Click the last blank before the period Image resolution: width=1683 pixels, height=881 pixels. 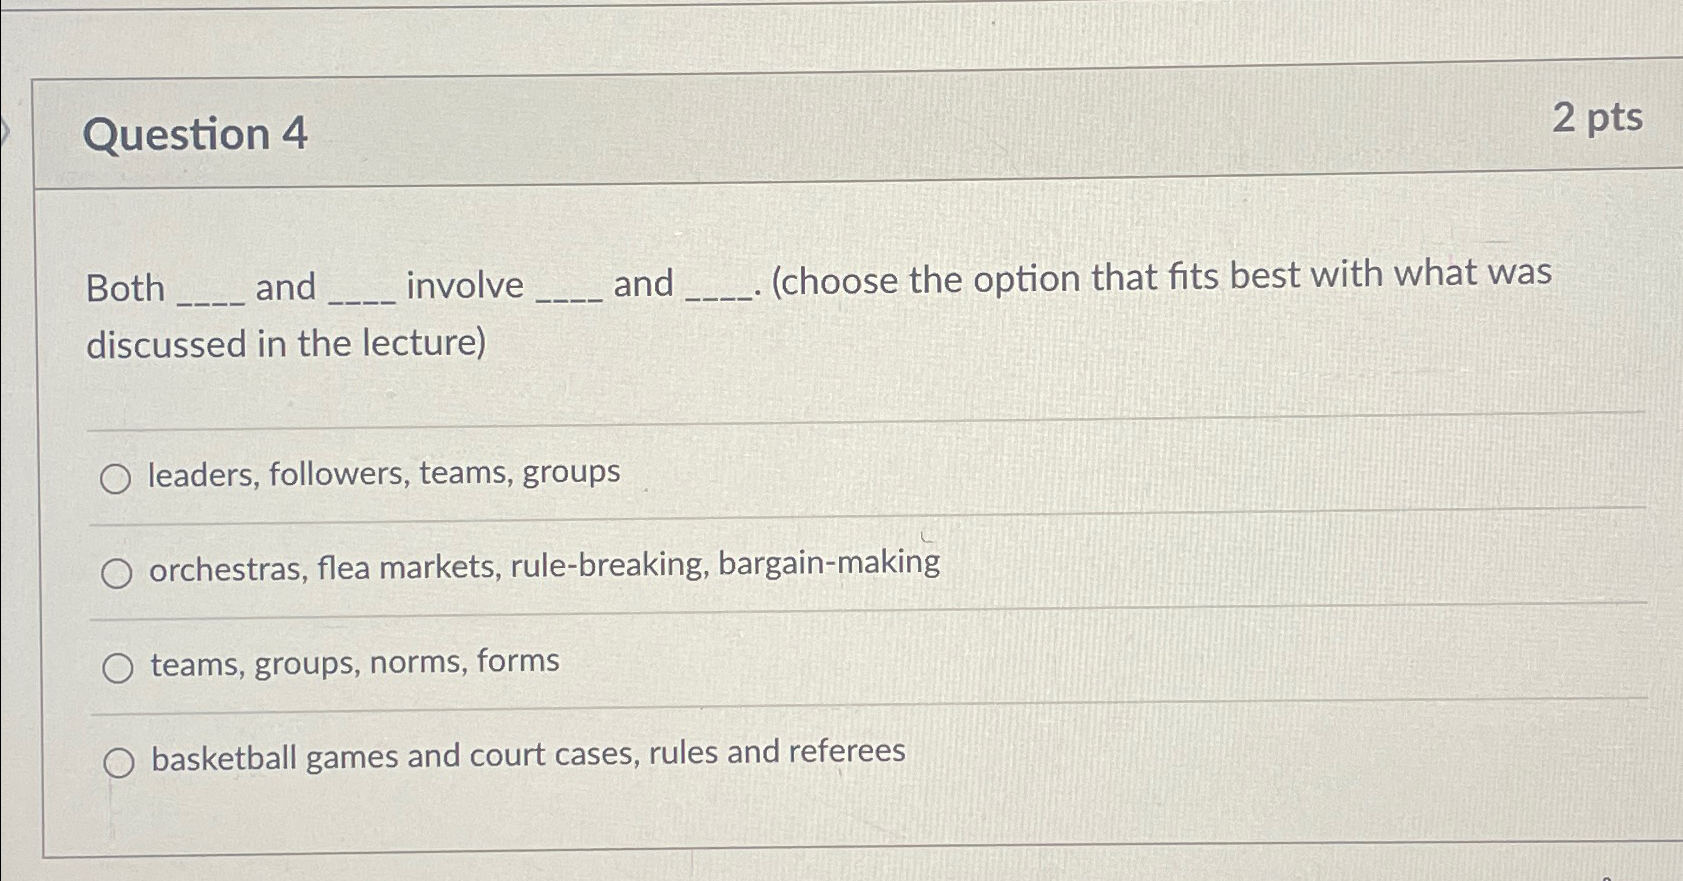pyautogui.click(x=718, y=292)
